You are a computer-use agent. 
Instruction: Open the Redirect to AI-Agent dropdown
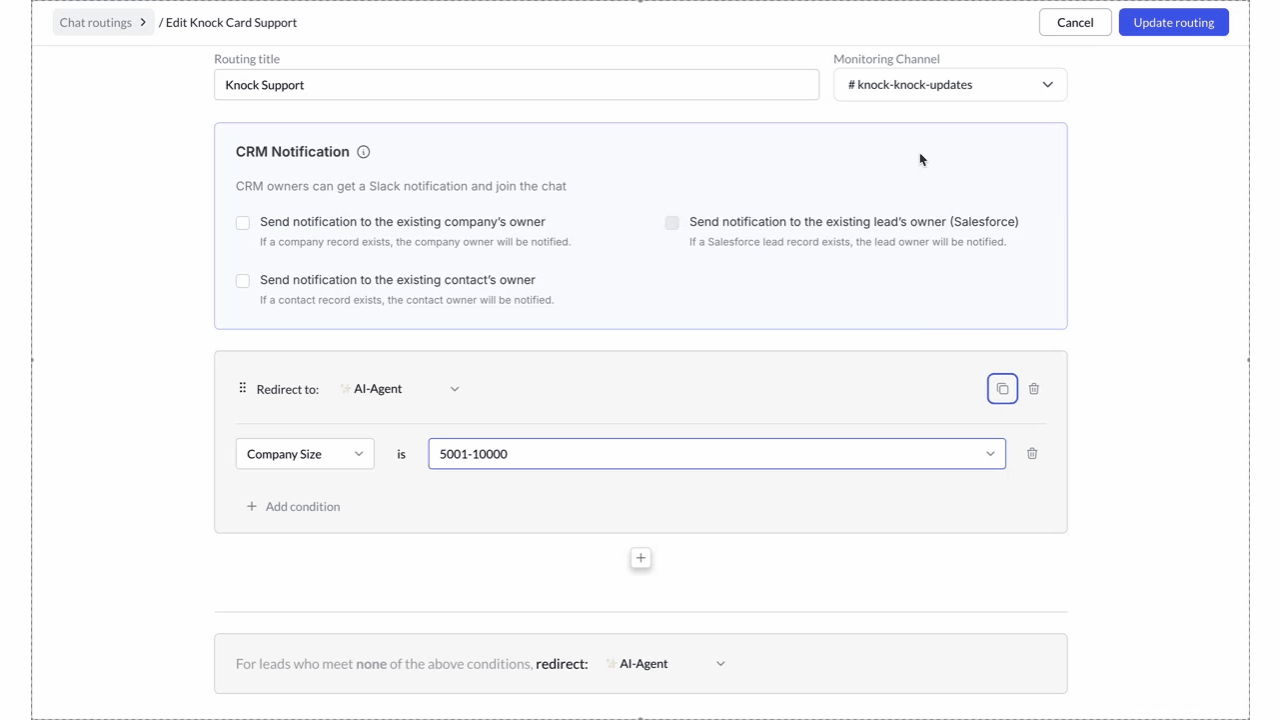[400, 389]
